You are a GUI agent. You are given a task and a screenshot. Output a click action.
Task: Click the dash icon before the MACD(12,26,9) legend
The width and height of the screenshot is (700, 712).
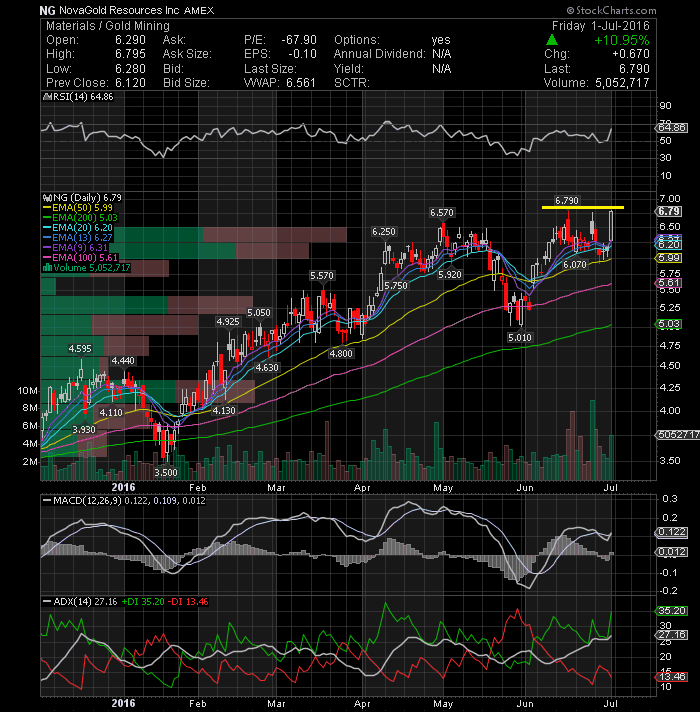coord(47,501)
